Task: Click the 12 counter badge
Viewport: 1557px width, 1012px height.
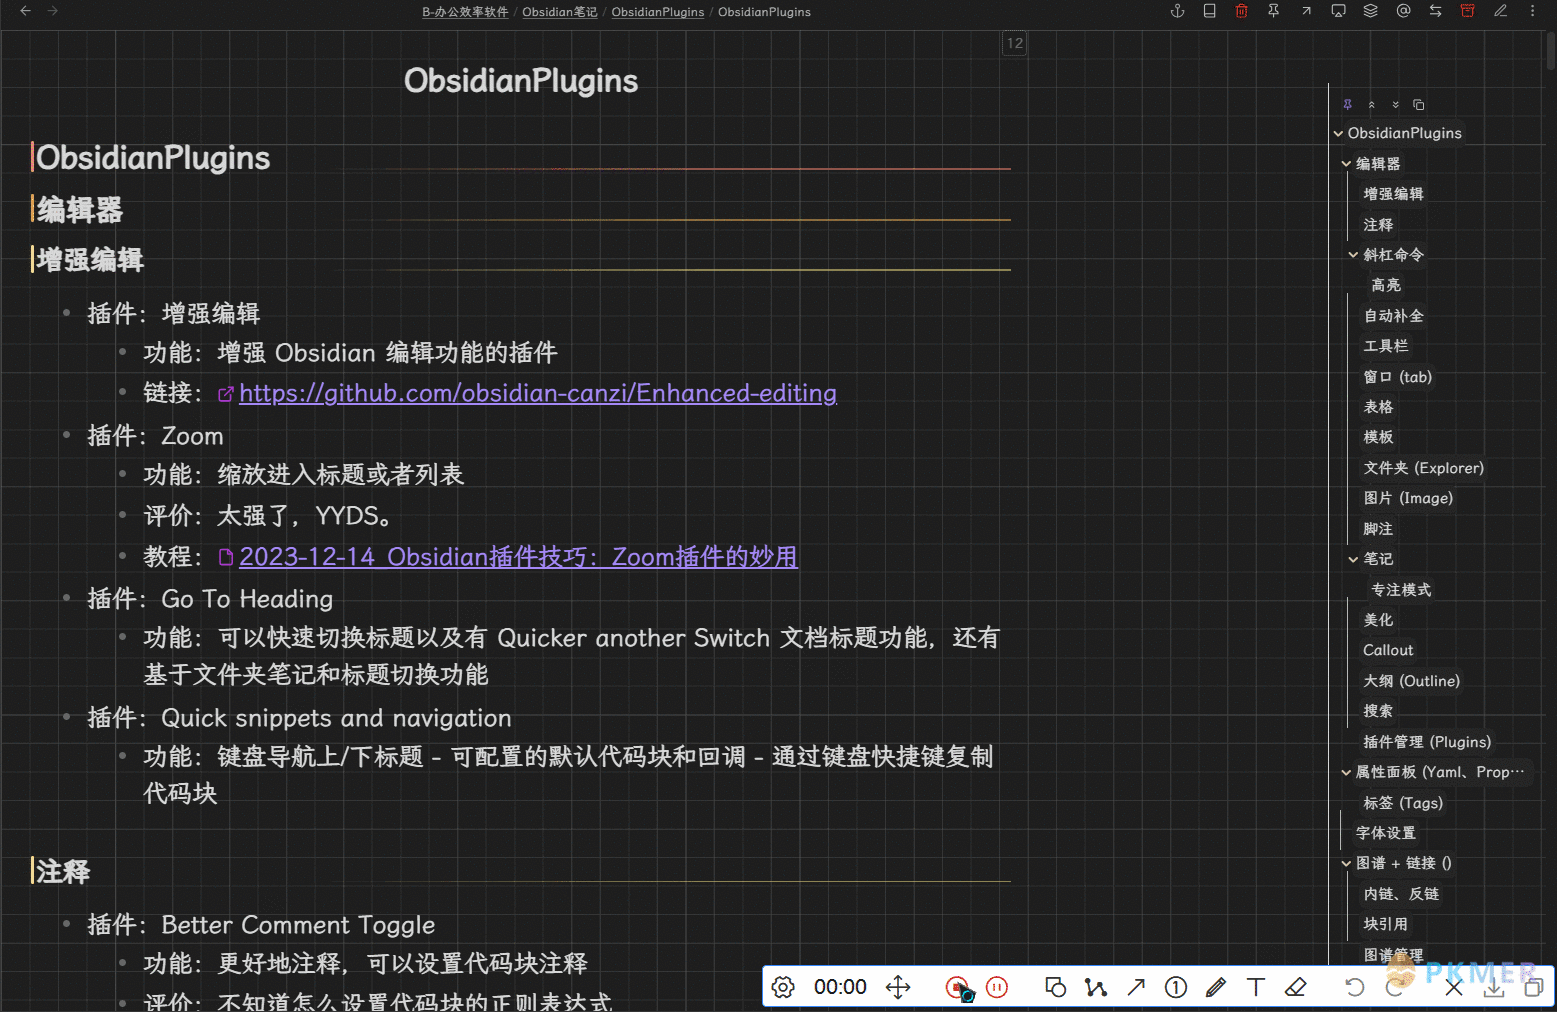Action: coord(1015,43)
